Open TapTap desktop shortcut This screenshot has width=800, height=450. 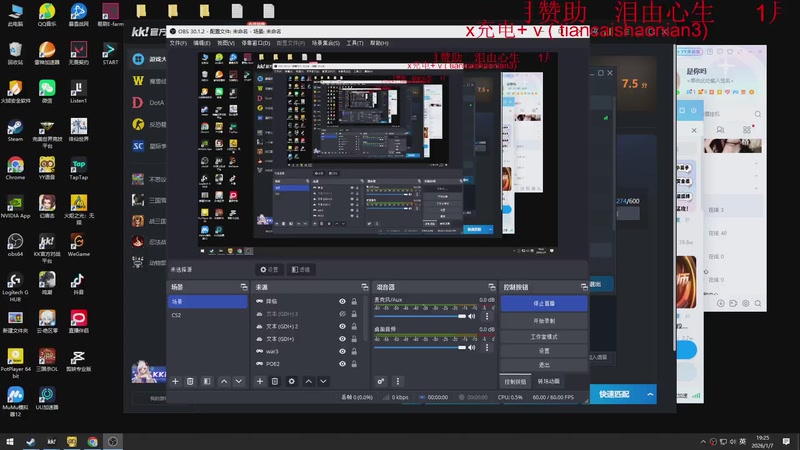(x=78, y=168)
